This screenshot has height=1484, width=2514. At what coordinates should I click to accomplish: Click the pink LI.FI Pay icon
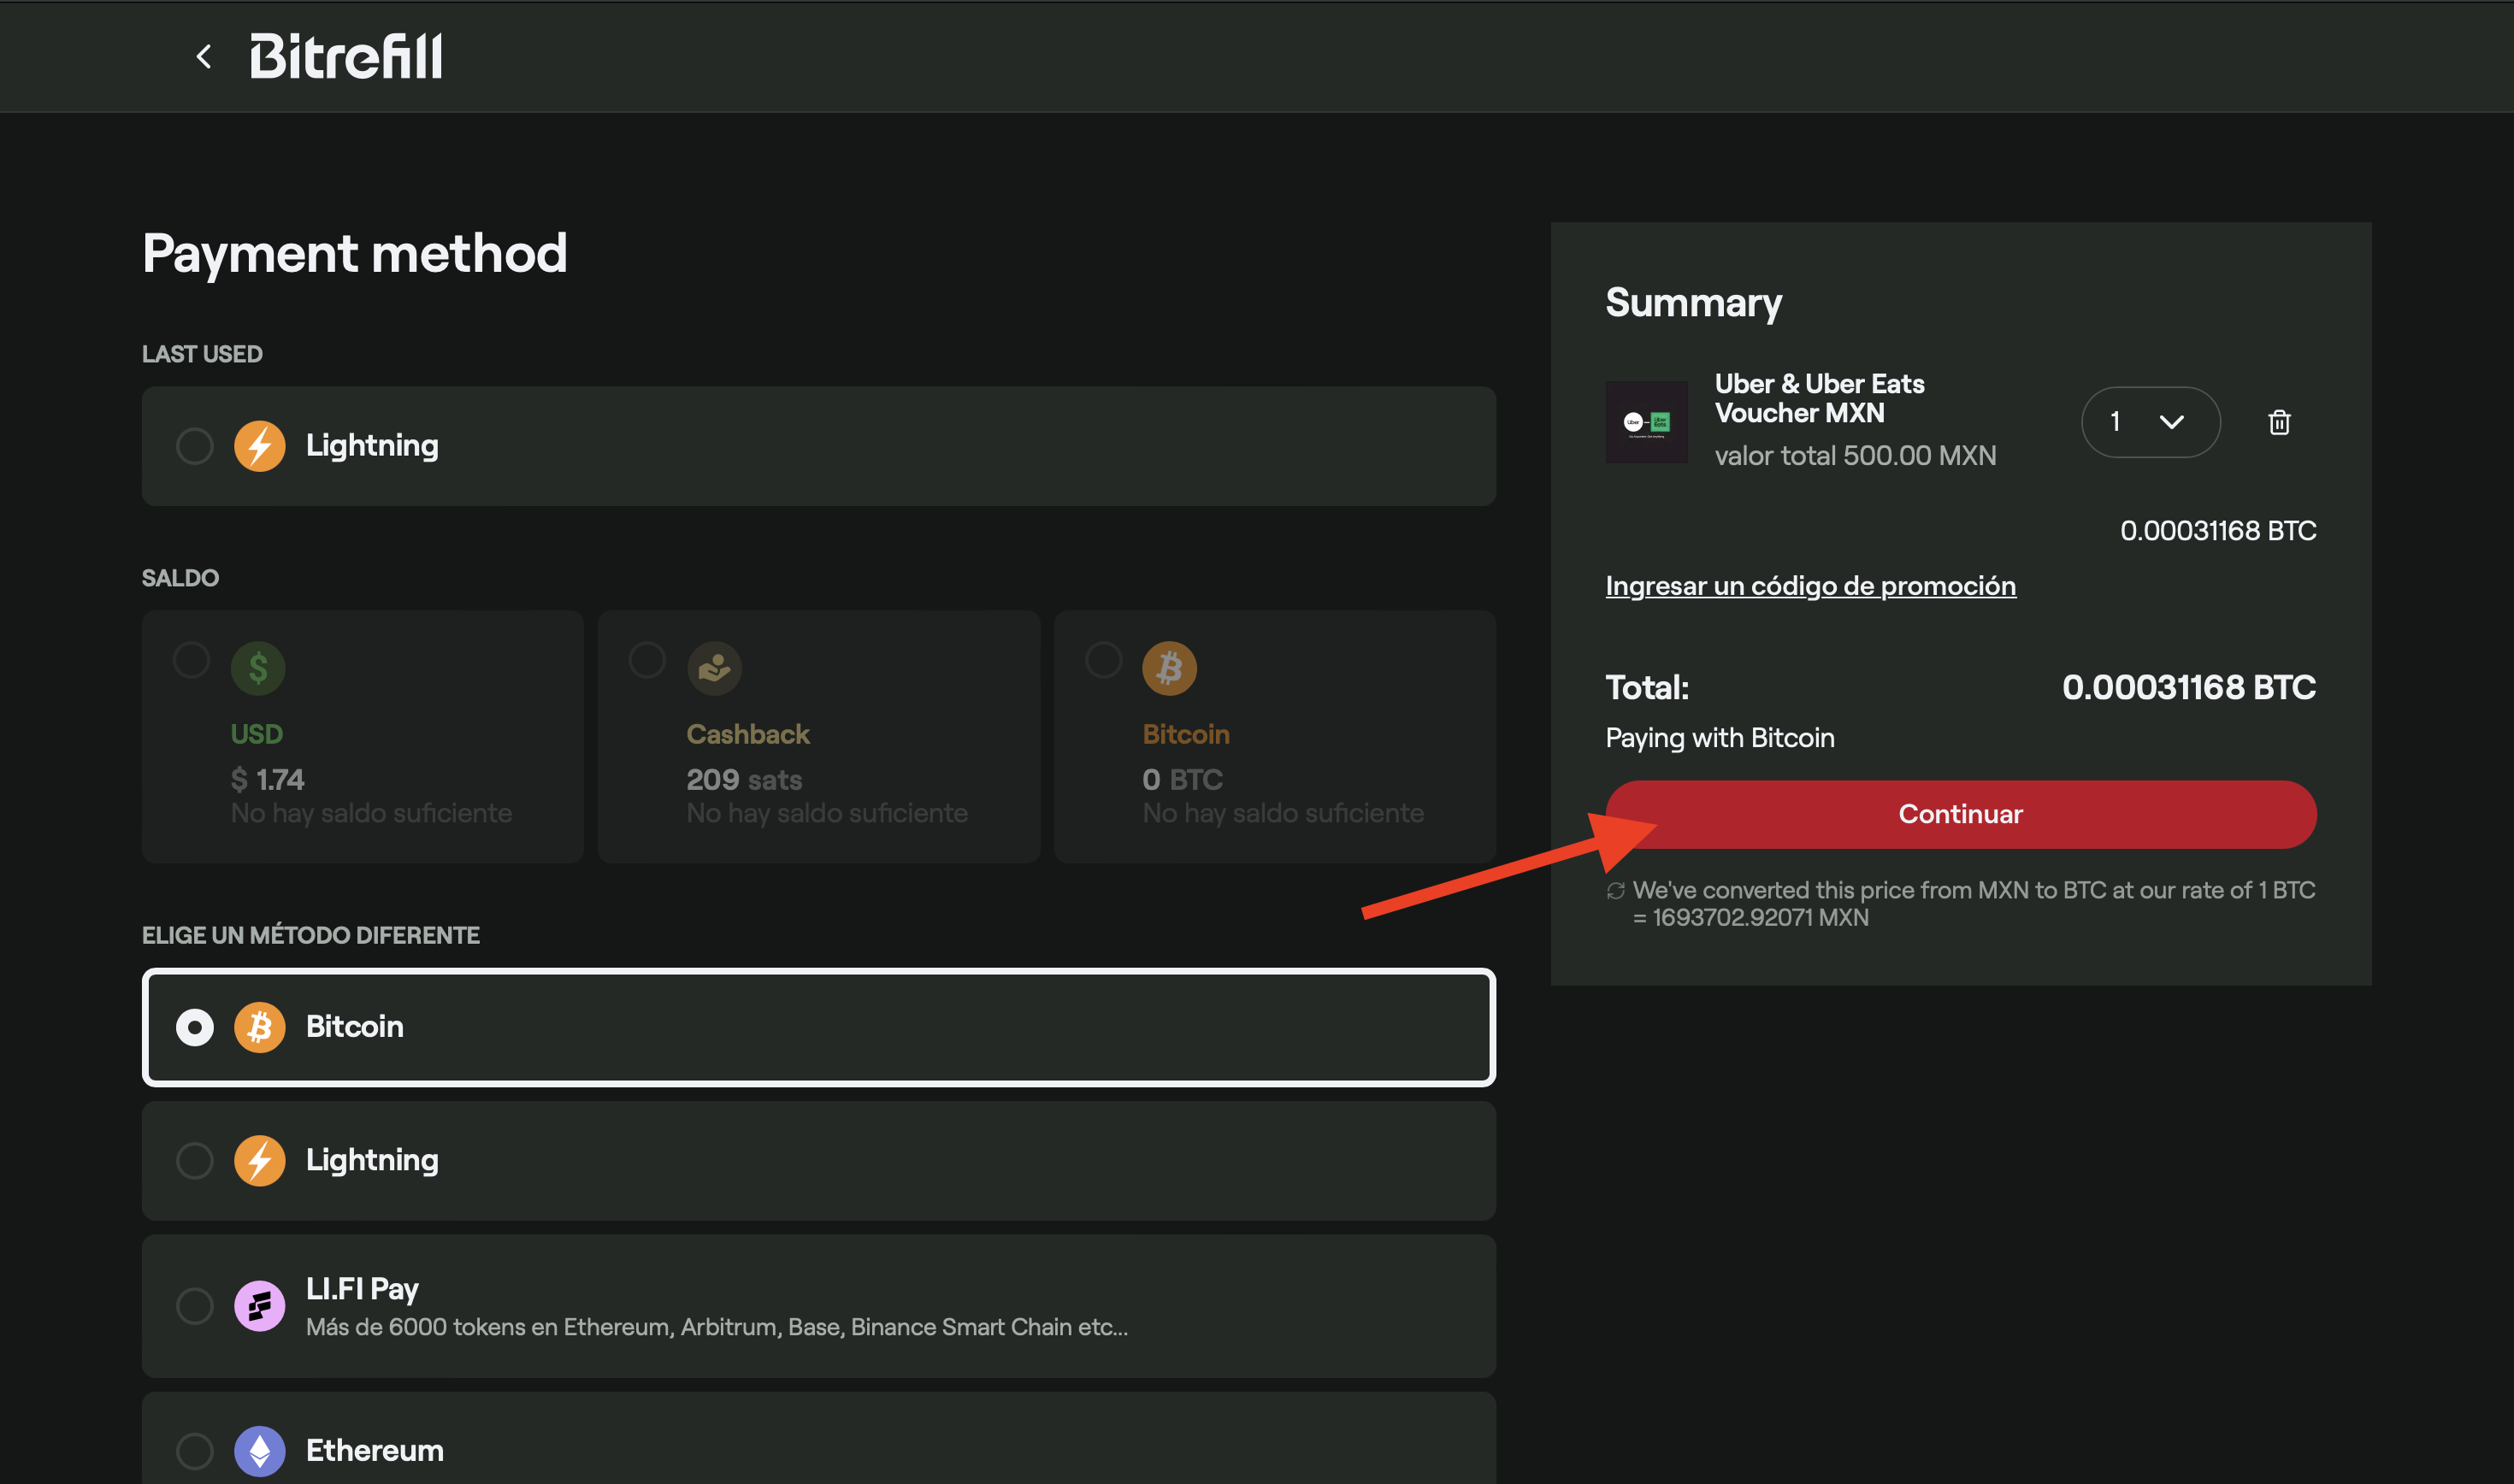[x=260, y=1306]
